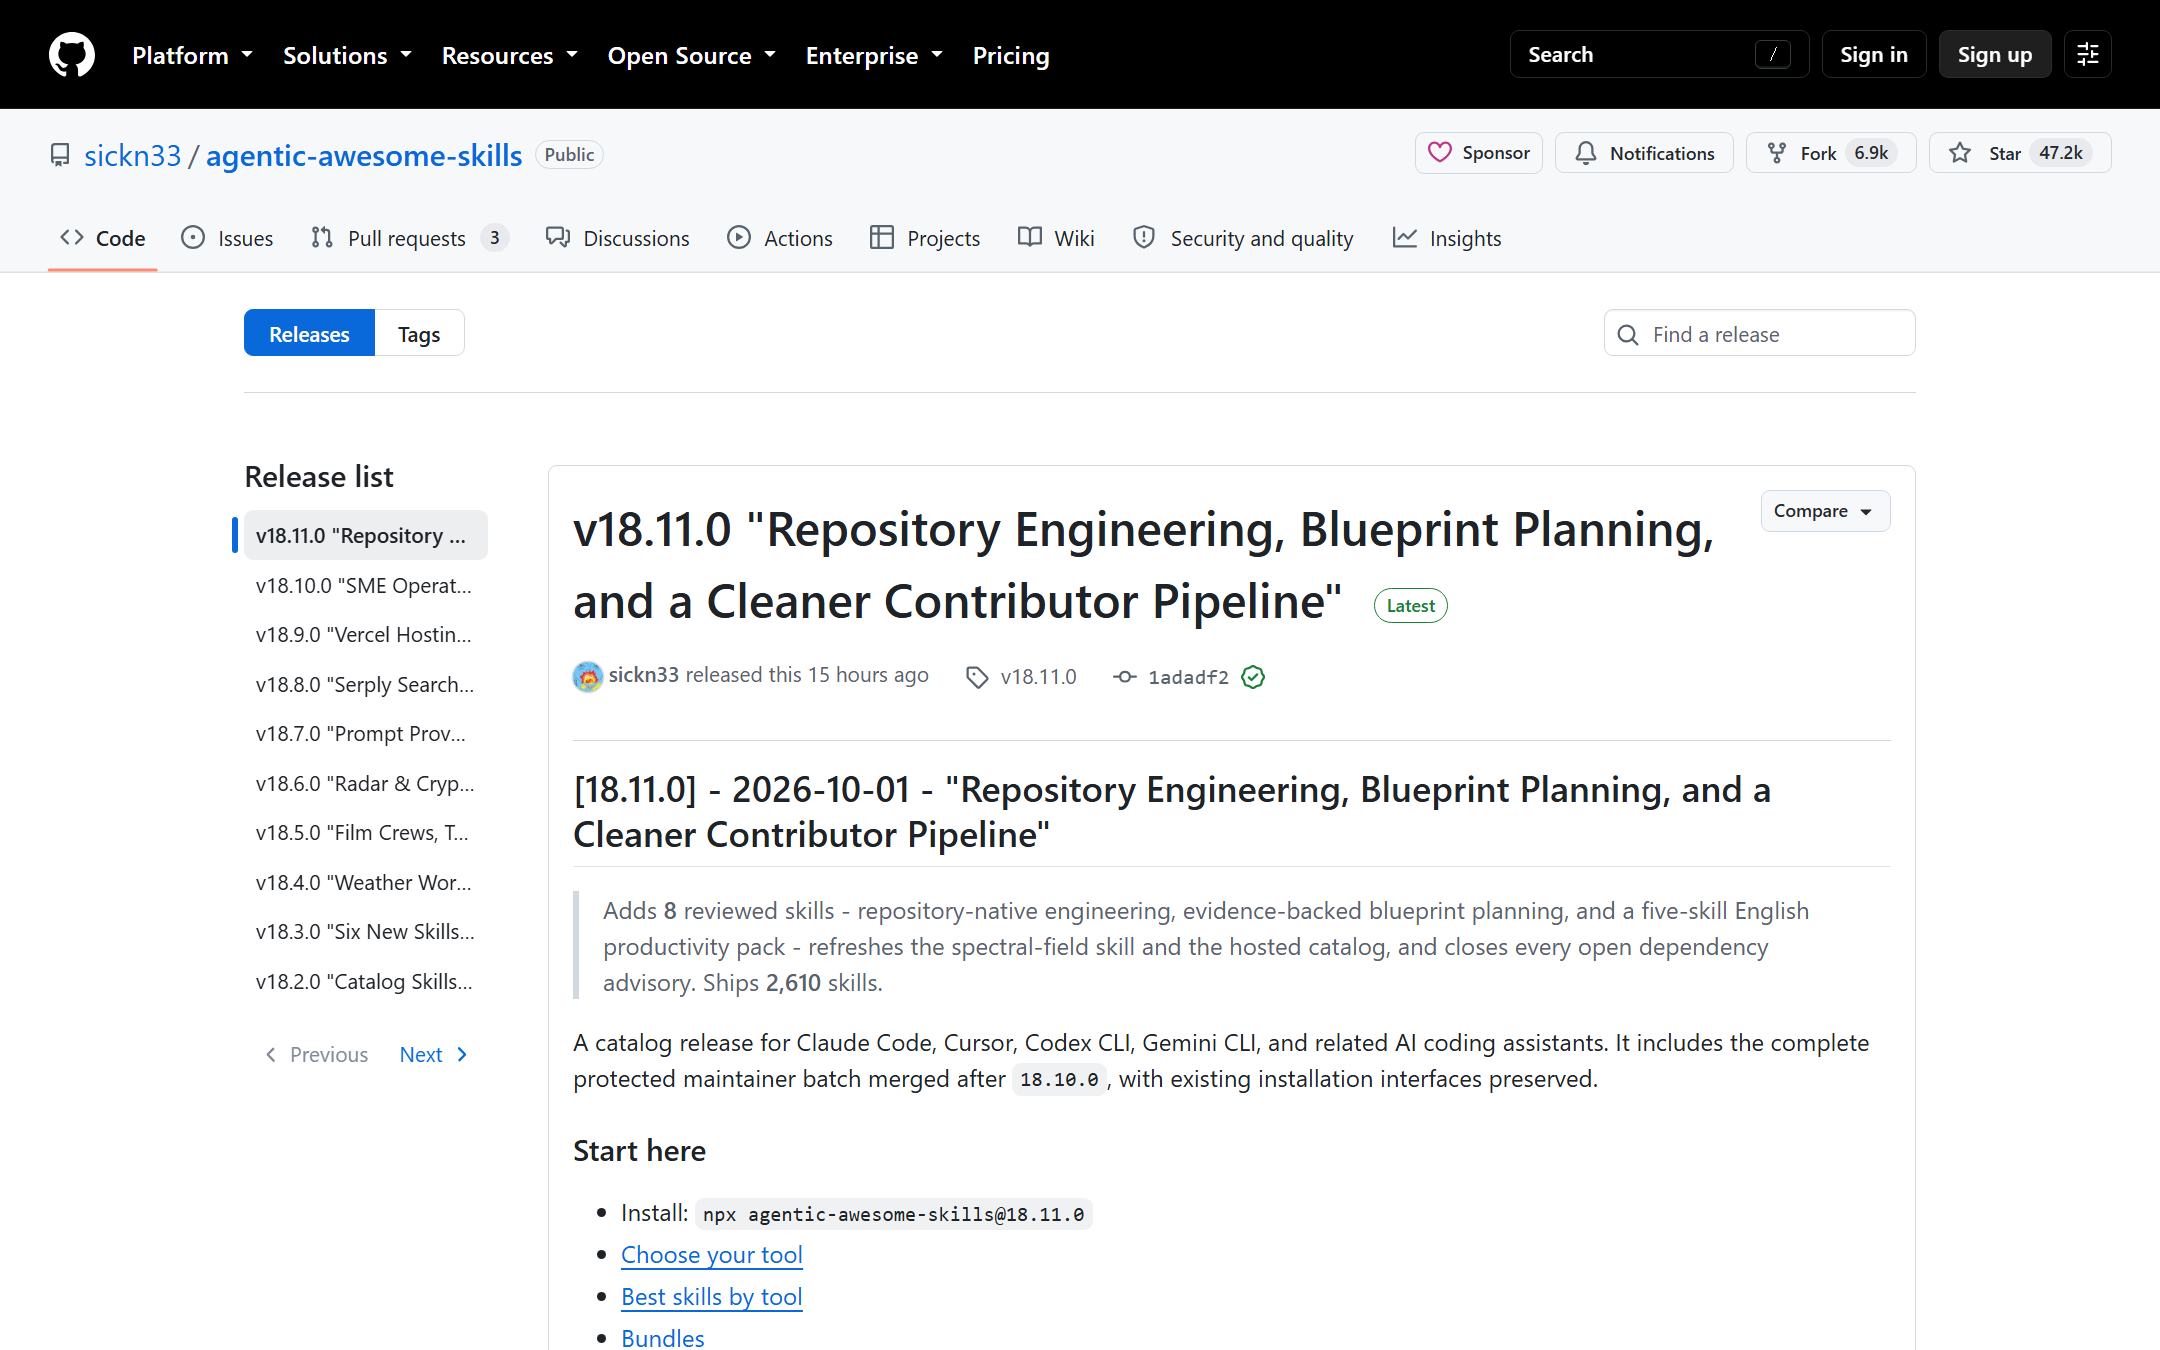Go to the Discussions tab

tap(618, 238)
